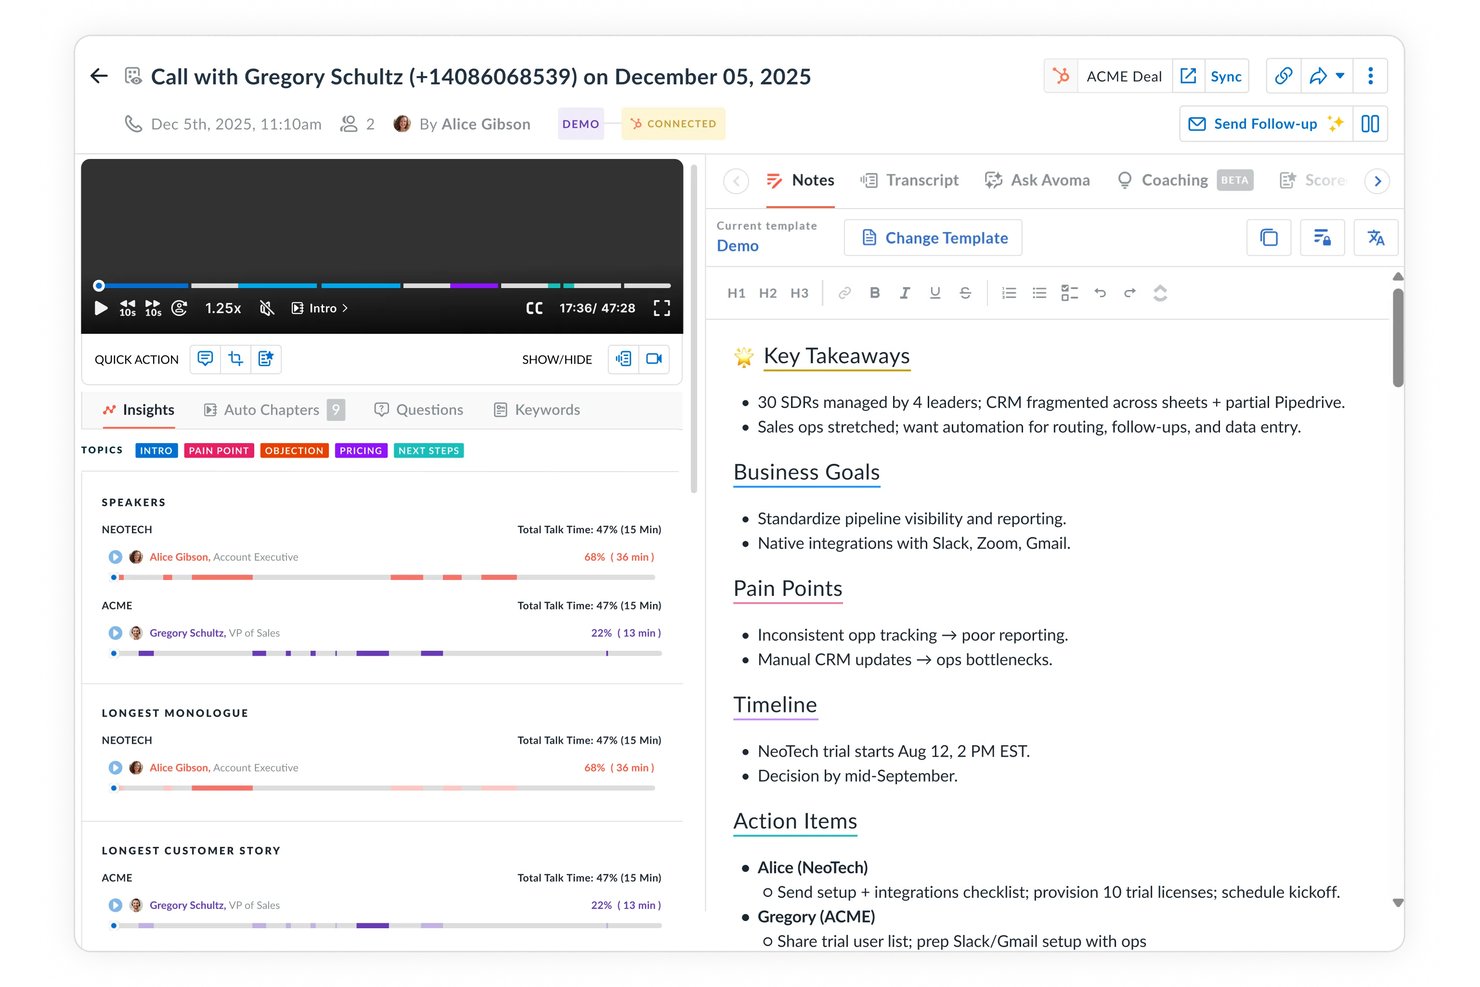Insert link in notes editor
Screen dimensions: 1480x987
(x=845, y=293)
